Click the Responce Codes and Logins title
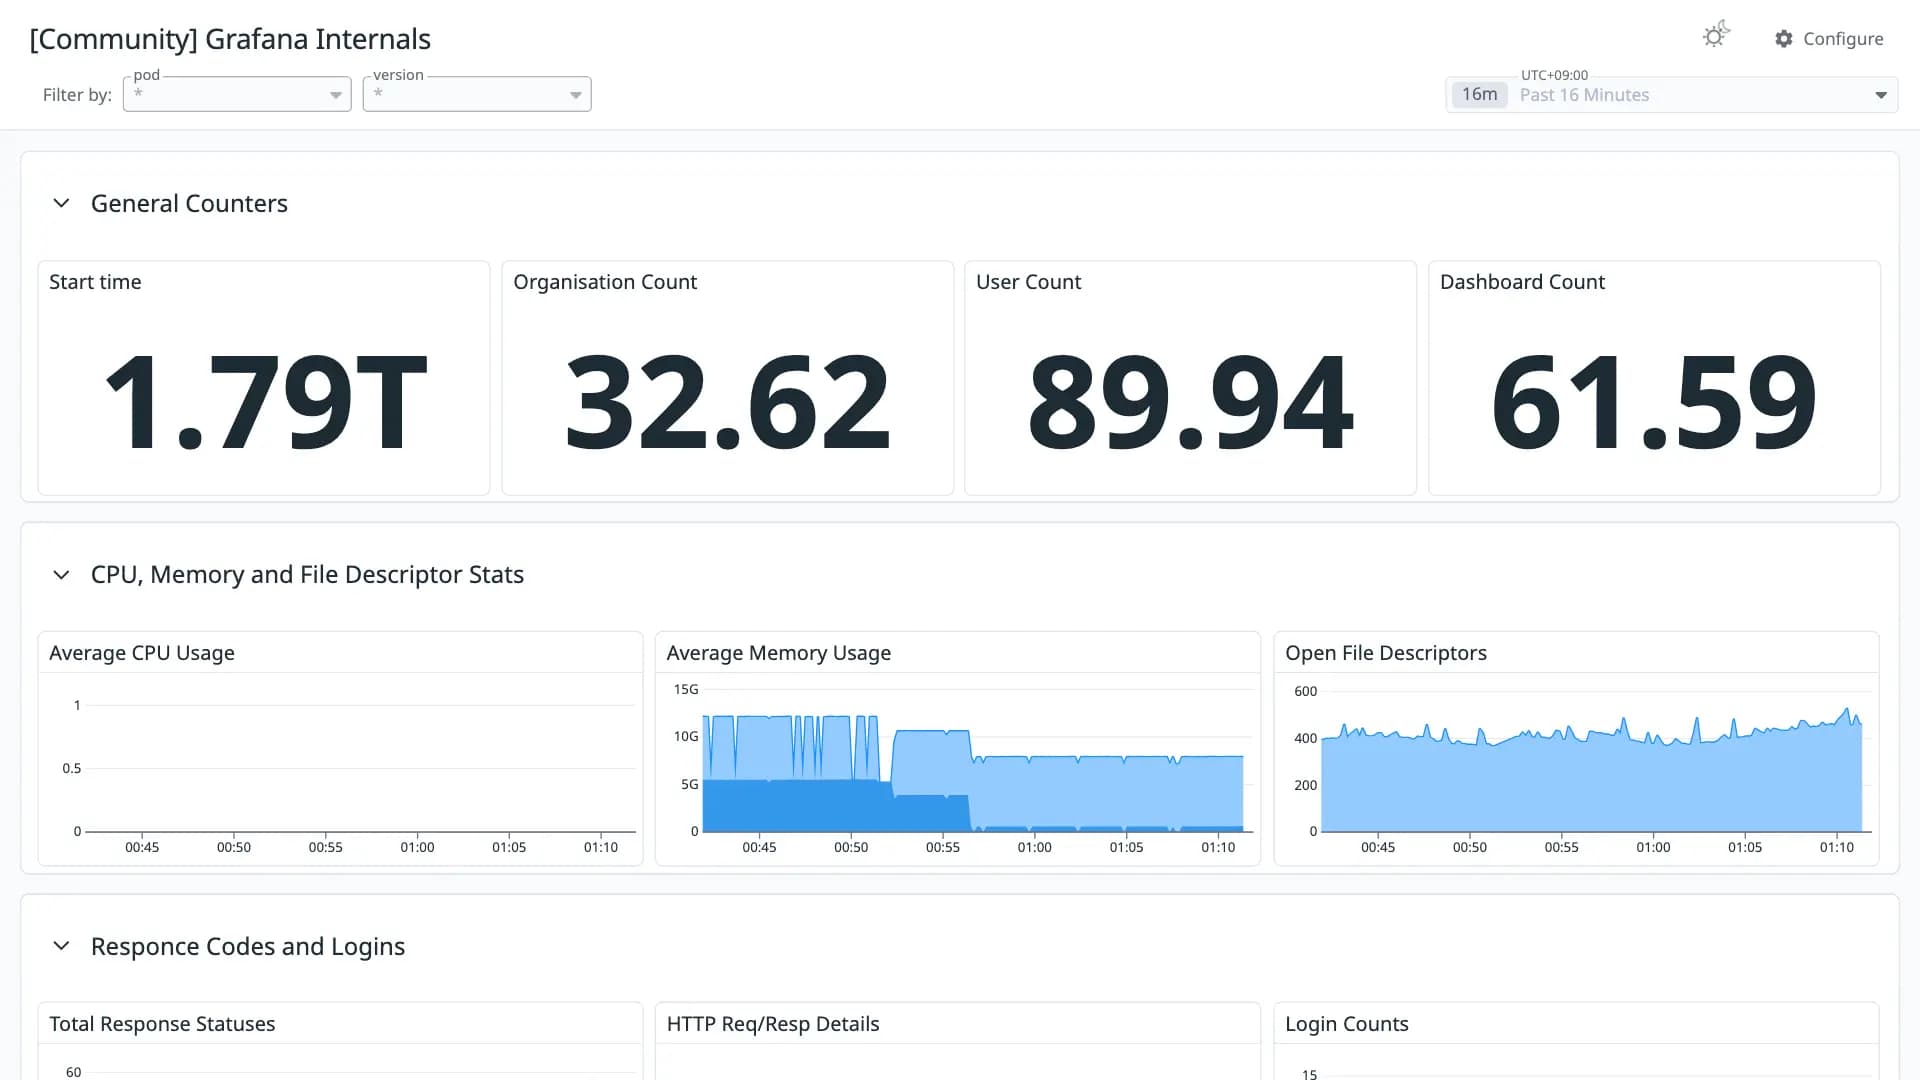The image size is (1920, 1080). coord(248,946)
